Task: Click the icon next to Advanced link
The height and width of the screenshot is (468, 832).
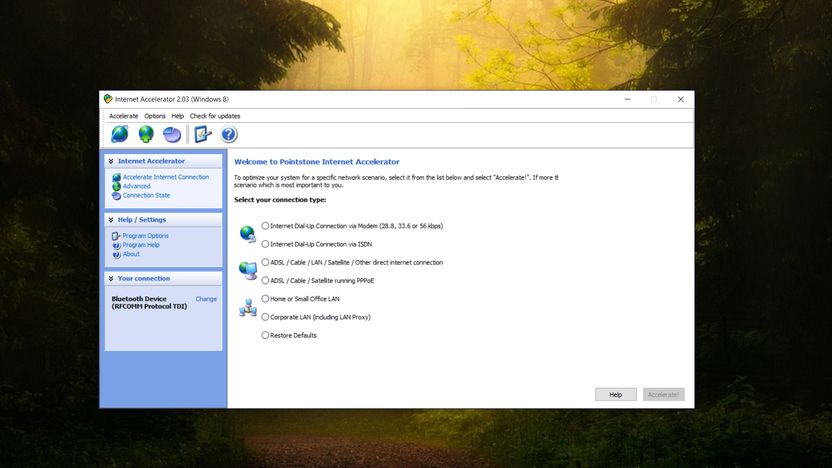Action: click(116, 186)
